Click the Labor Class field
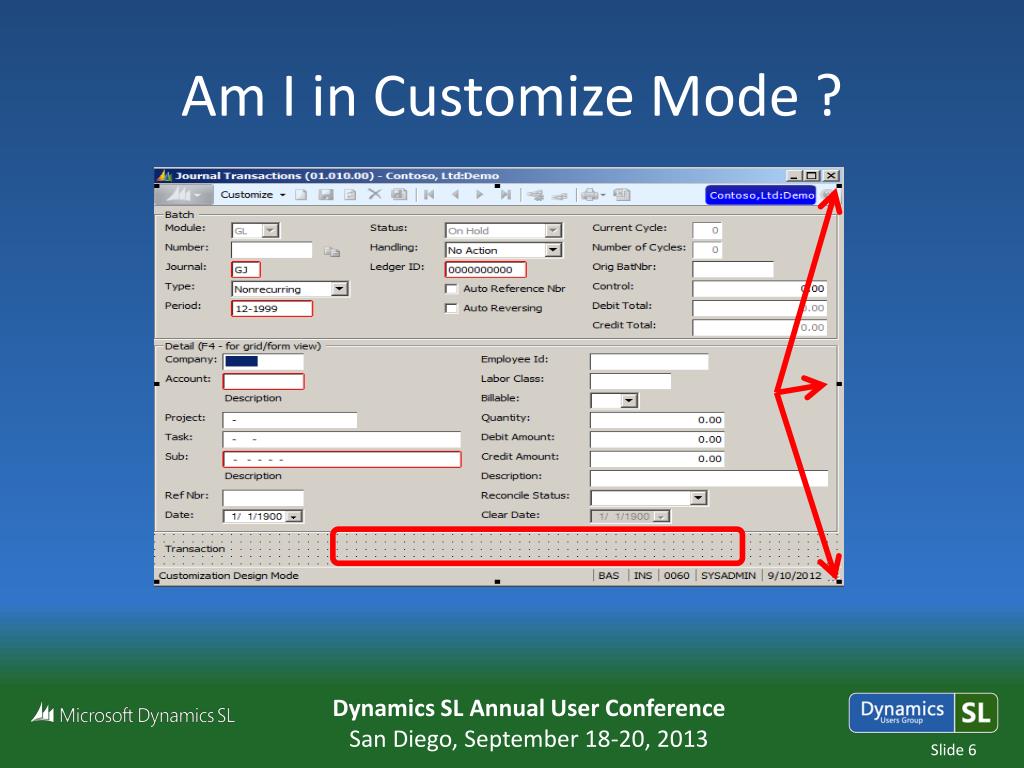This screenshot has height=768, width=1024. pos(630,381)
